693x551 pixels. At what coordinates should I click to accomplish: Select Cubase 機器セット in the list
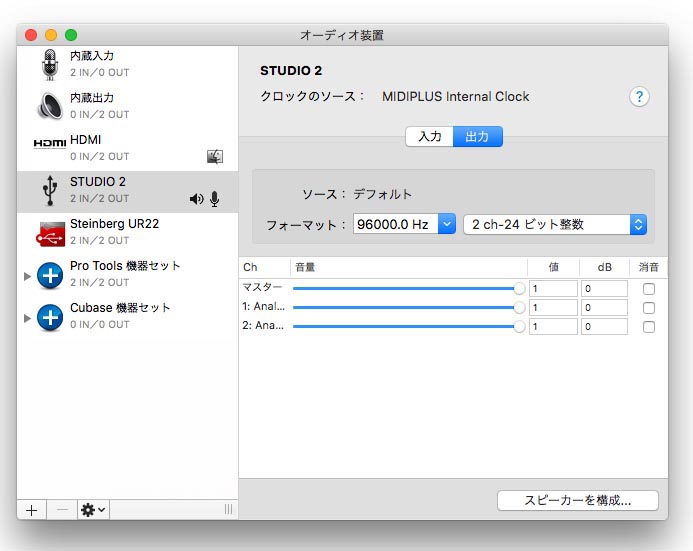(127, 318)
